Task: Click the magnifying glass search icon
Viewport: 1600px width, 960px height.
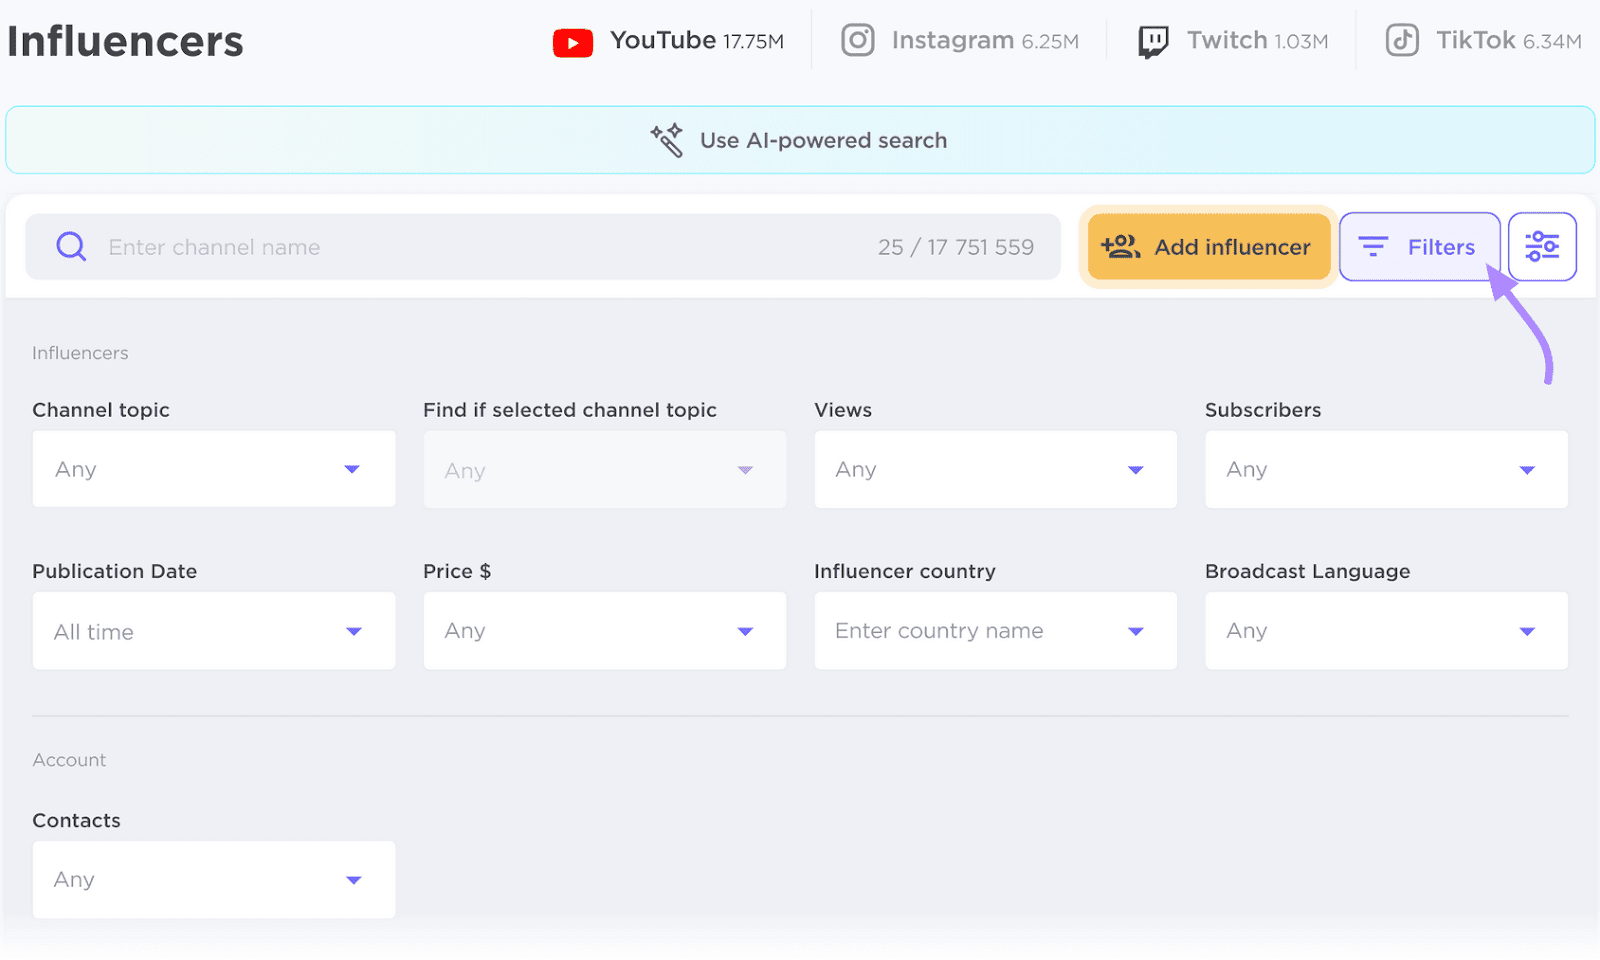Action: (70, 246)
